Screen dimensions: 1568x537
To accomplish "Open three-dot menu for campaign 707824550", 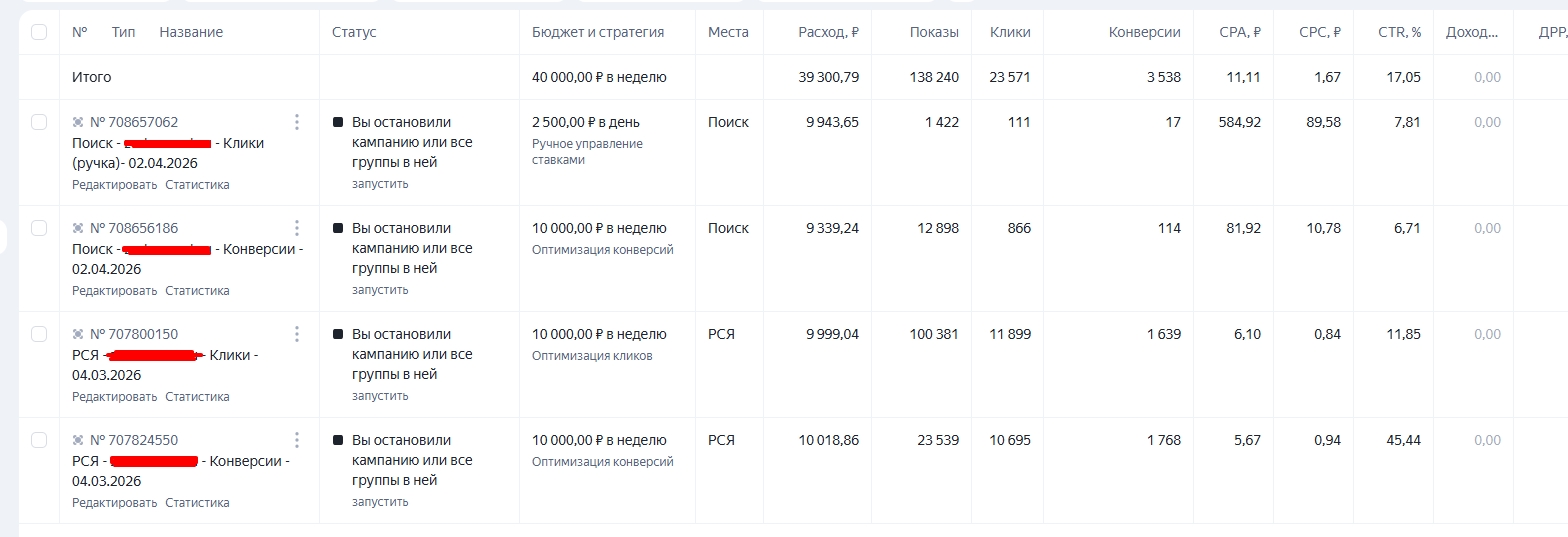I will pyautogui.click(x=297, y=440).
